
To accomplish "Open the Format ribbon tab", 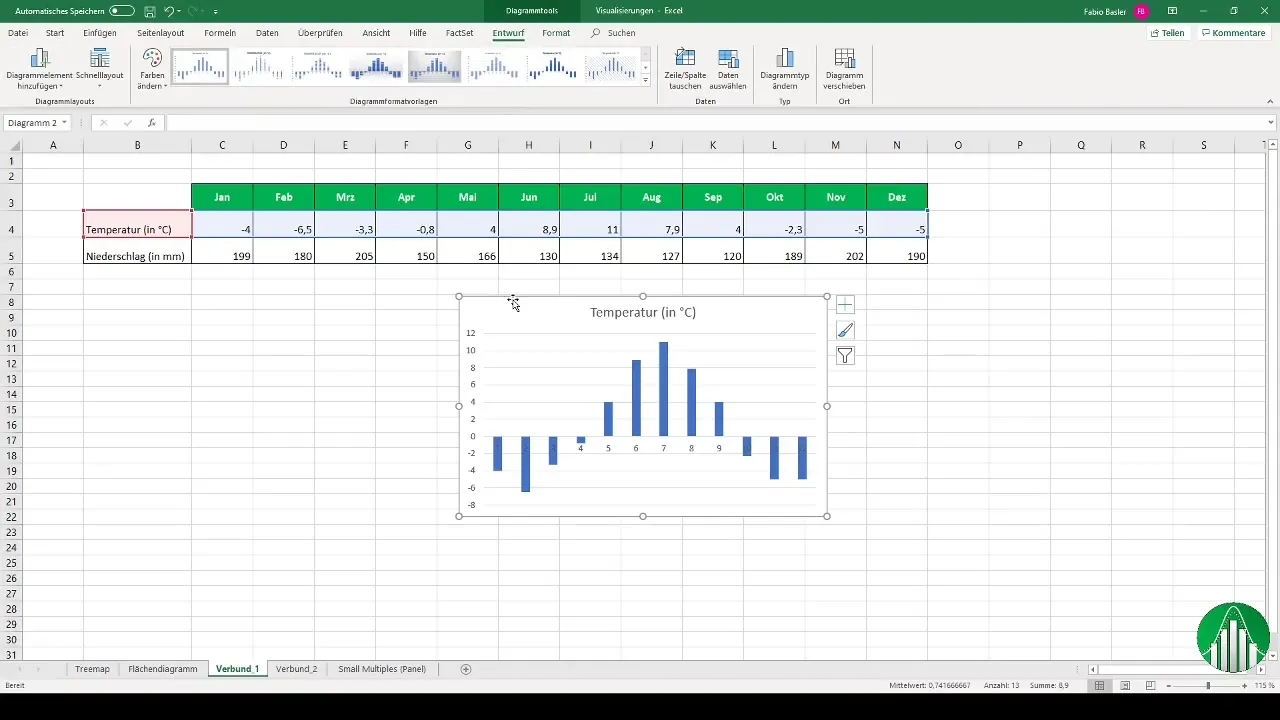I will 556,33.
